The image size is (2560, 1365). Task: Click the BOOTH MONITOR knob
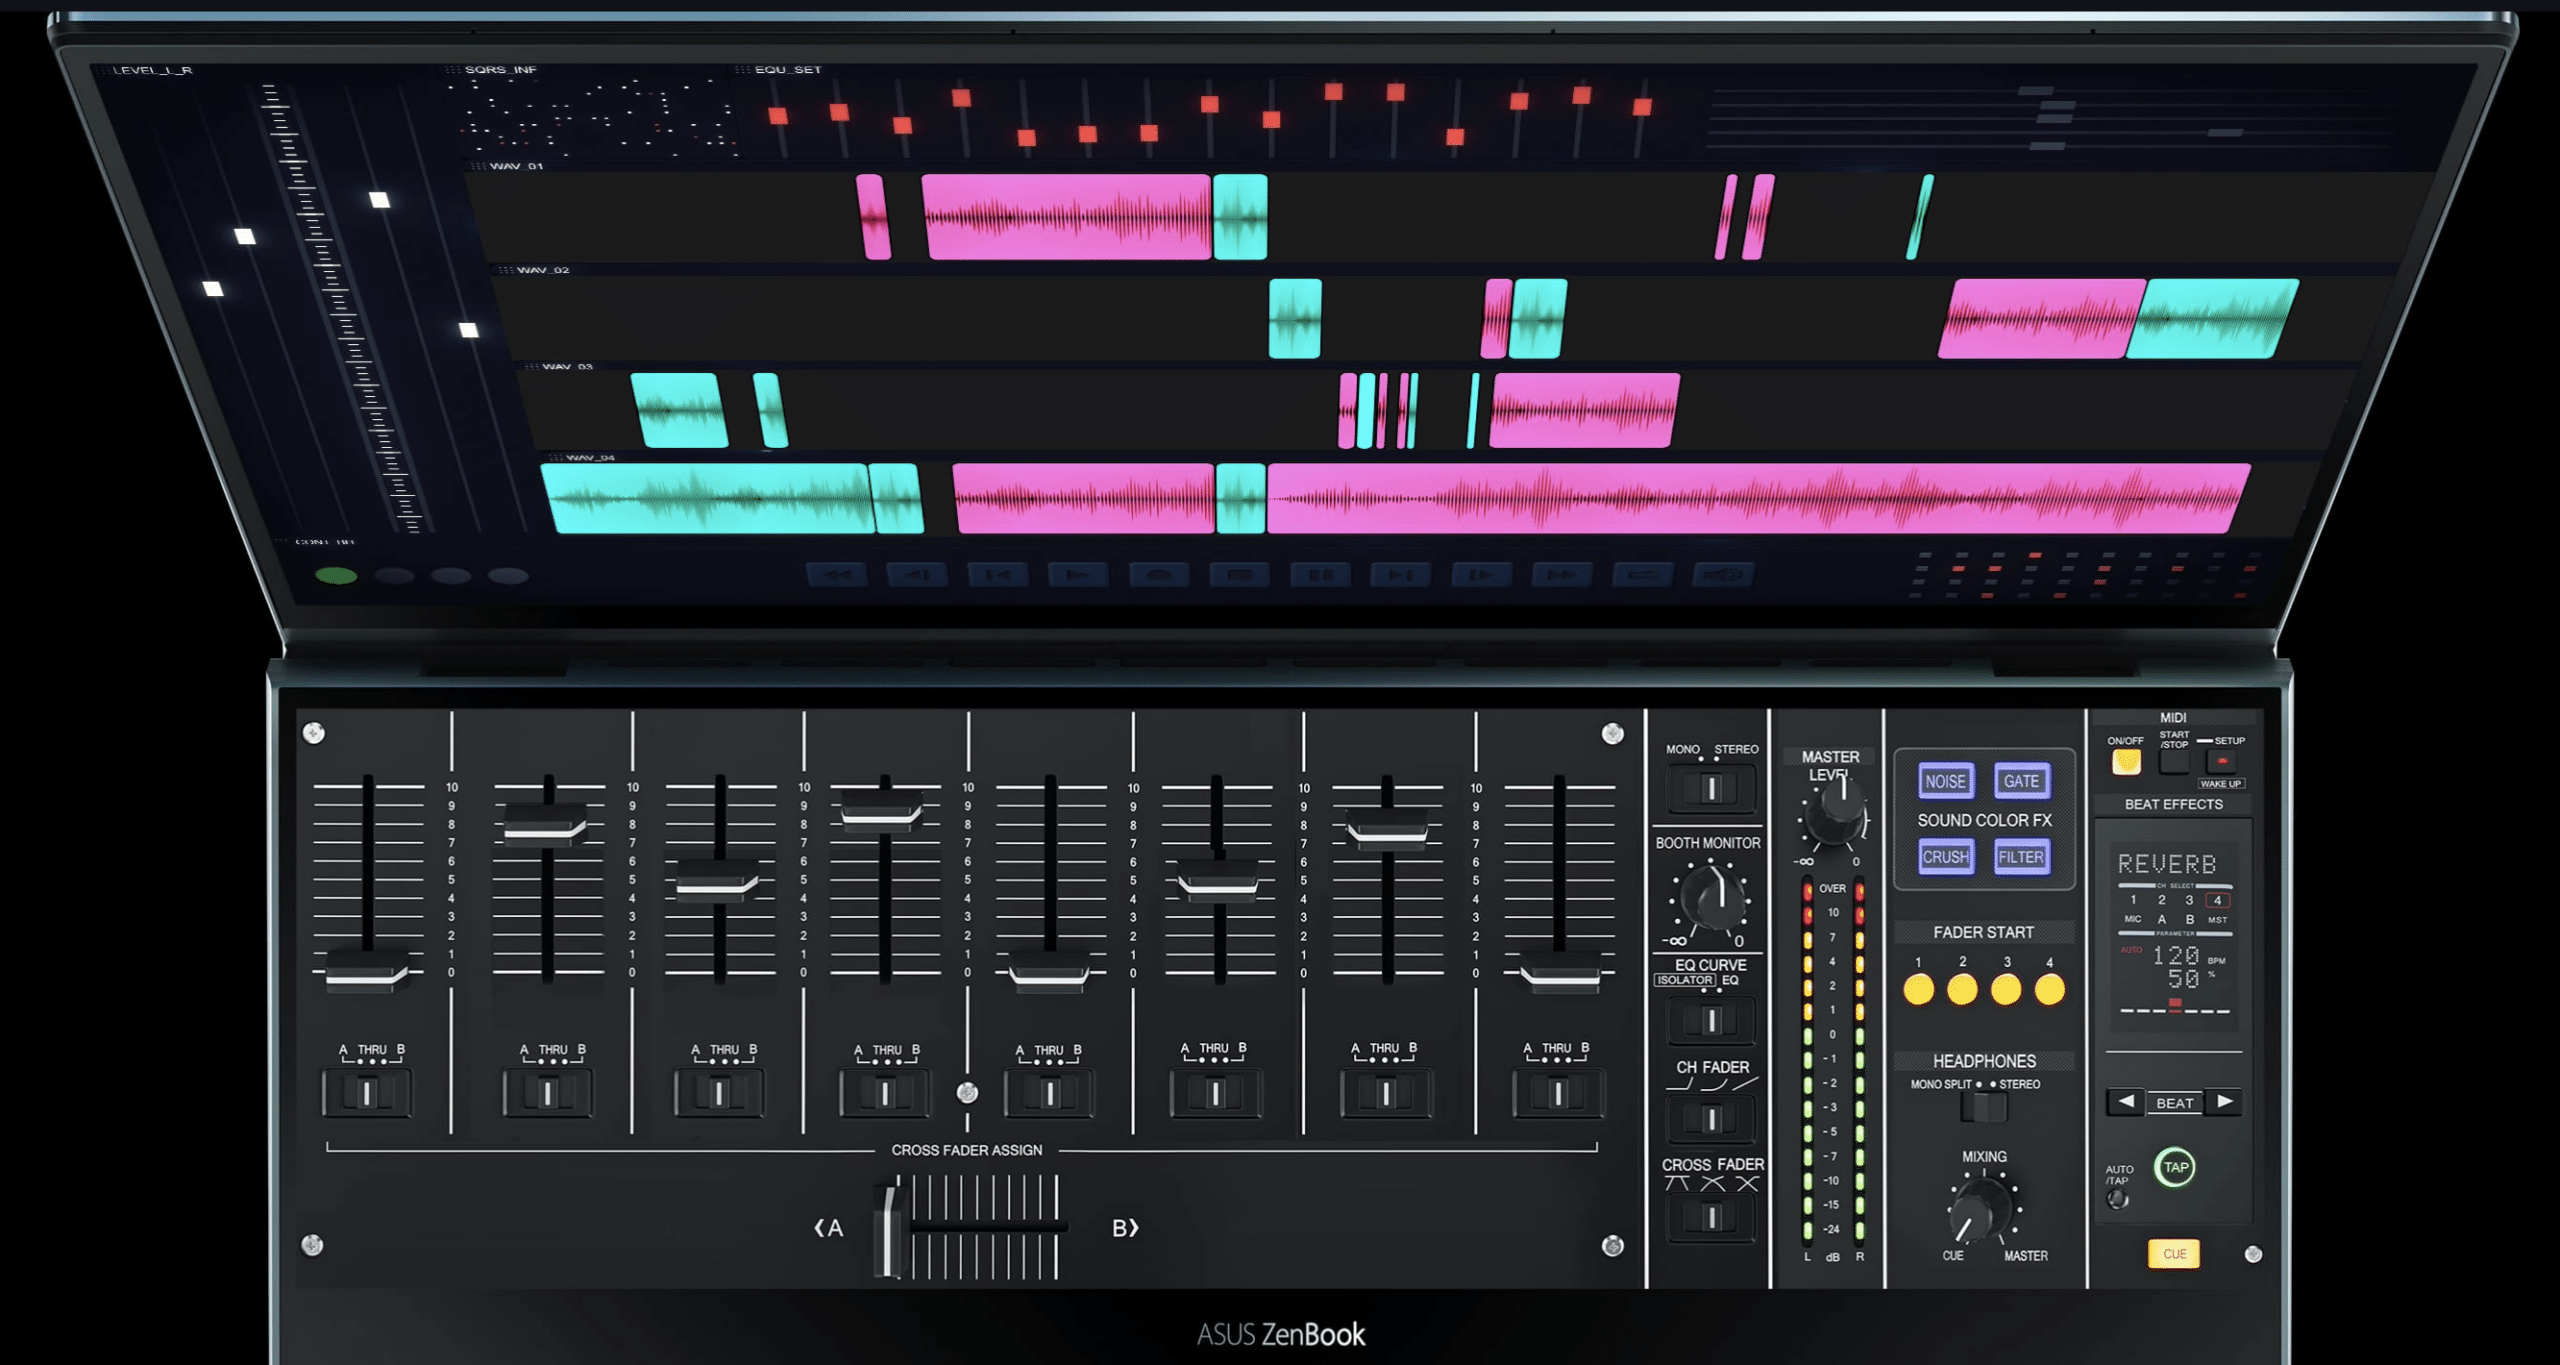tap(1711, 897)
